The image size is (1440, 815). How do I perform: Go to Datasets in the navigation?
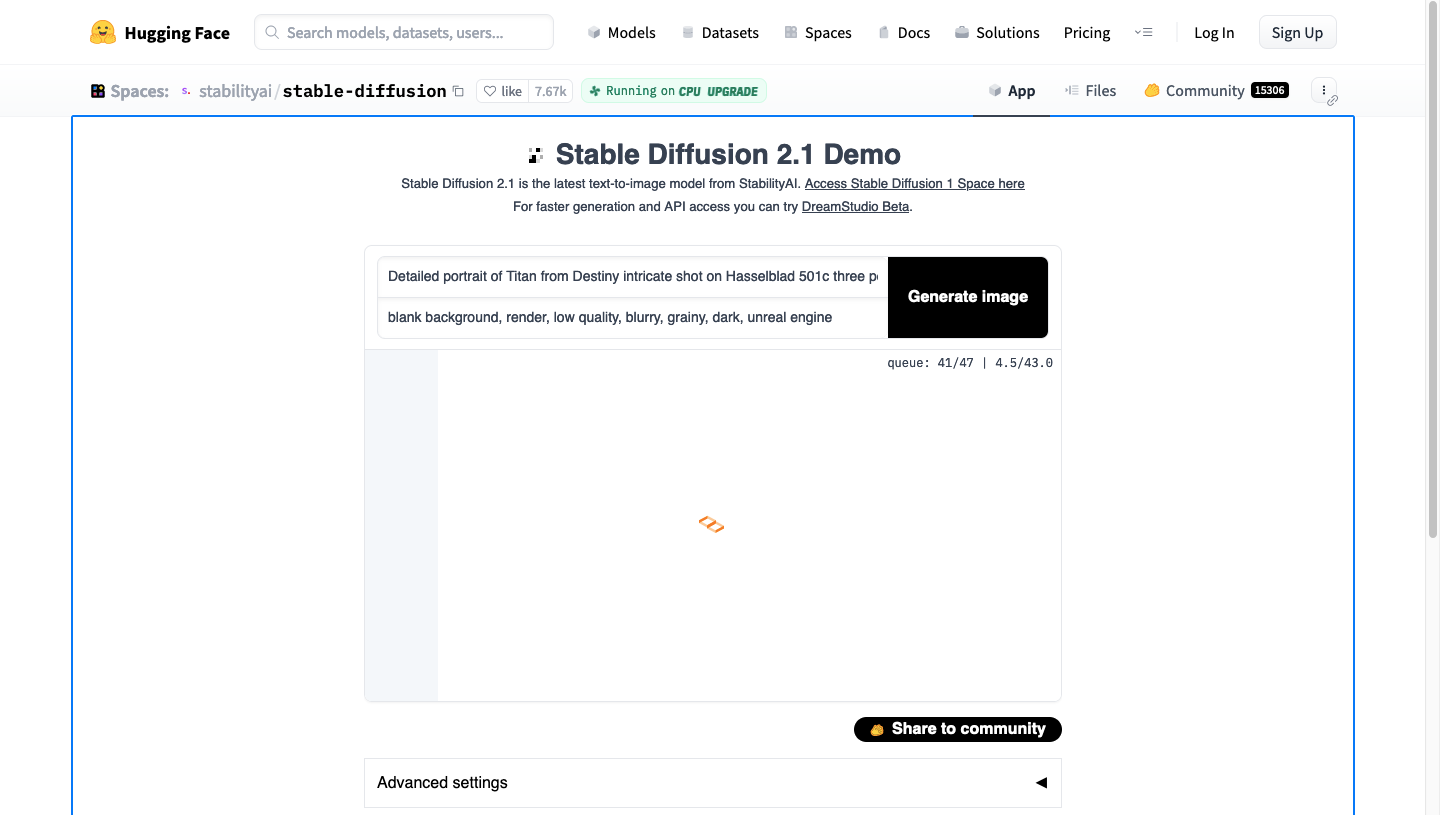[x=720, y=33]
